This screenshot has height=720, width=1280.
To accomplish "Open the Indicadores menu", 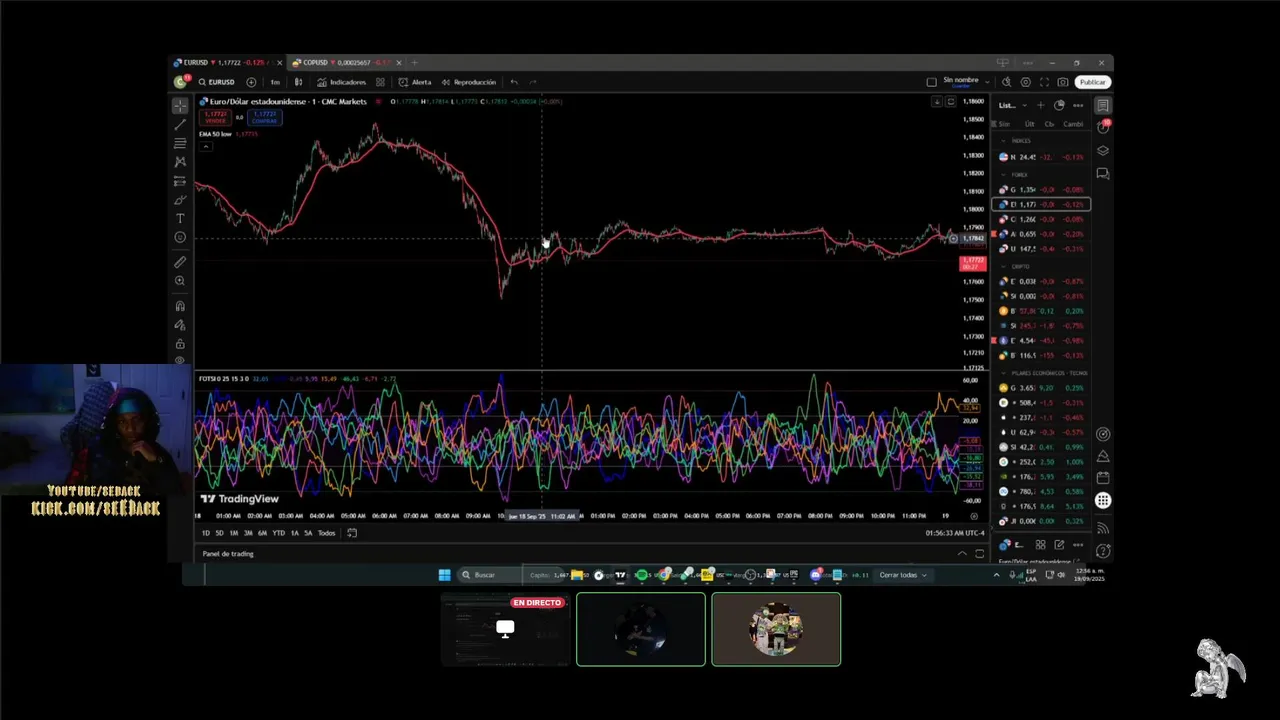I will click(341, 82).
